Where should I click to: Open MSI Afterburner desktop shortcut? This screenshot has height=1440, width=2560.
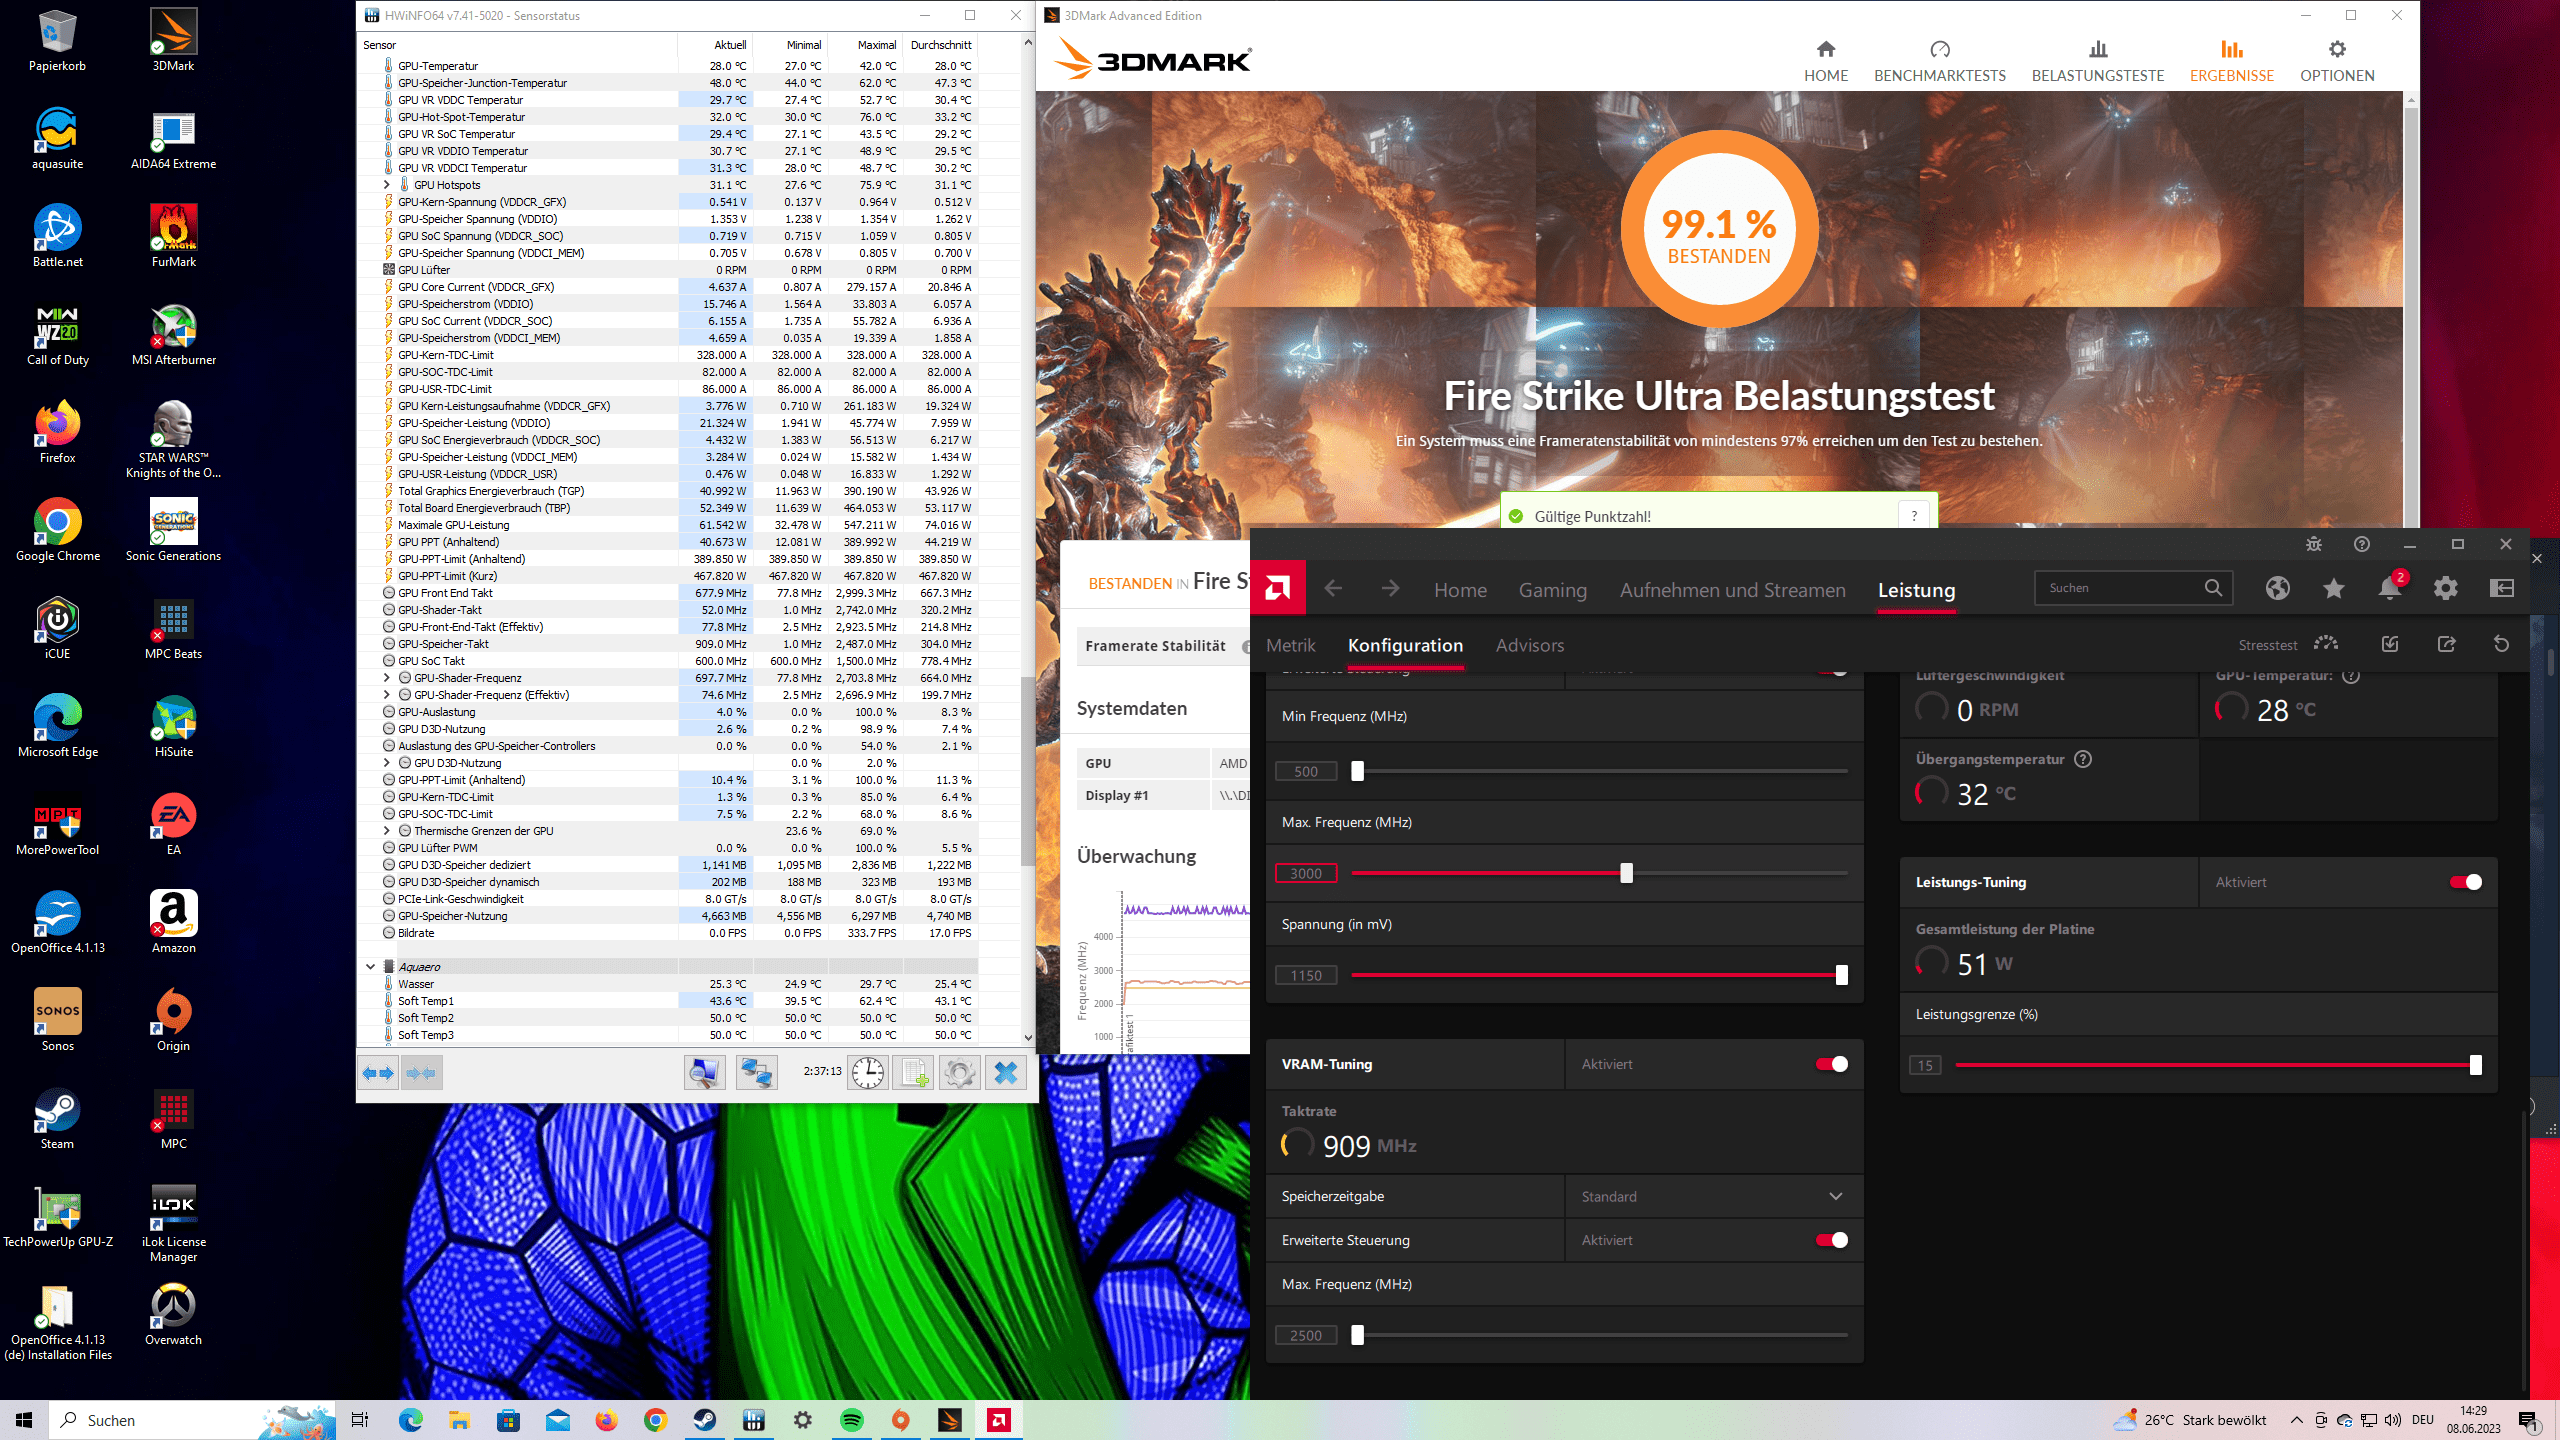[173, 334]
